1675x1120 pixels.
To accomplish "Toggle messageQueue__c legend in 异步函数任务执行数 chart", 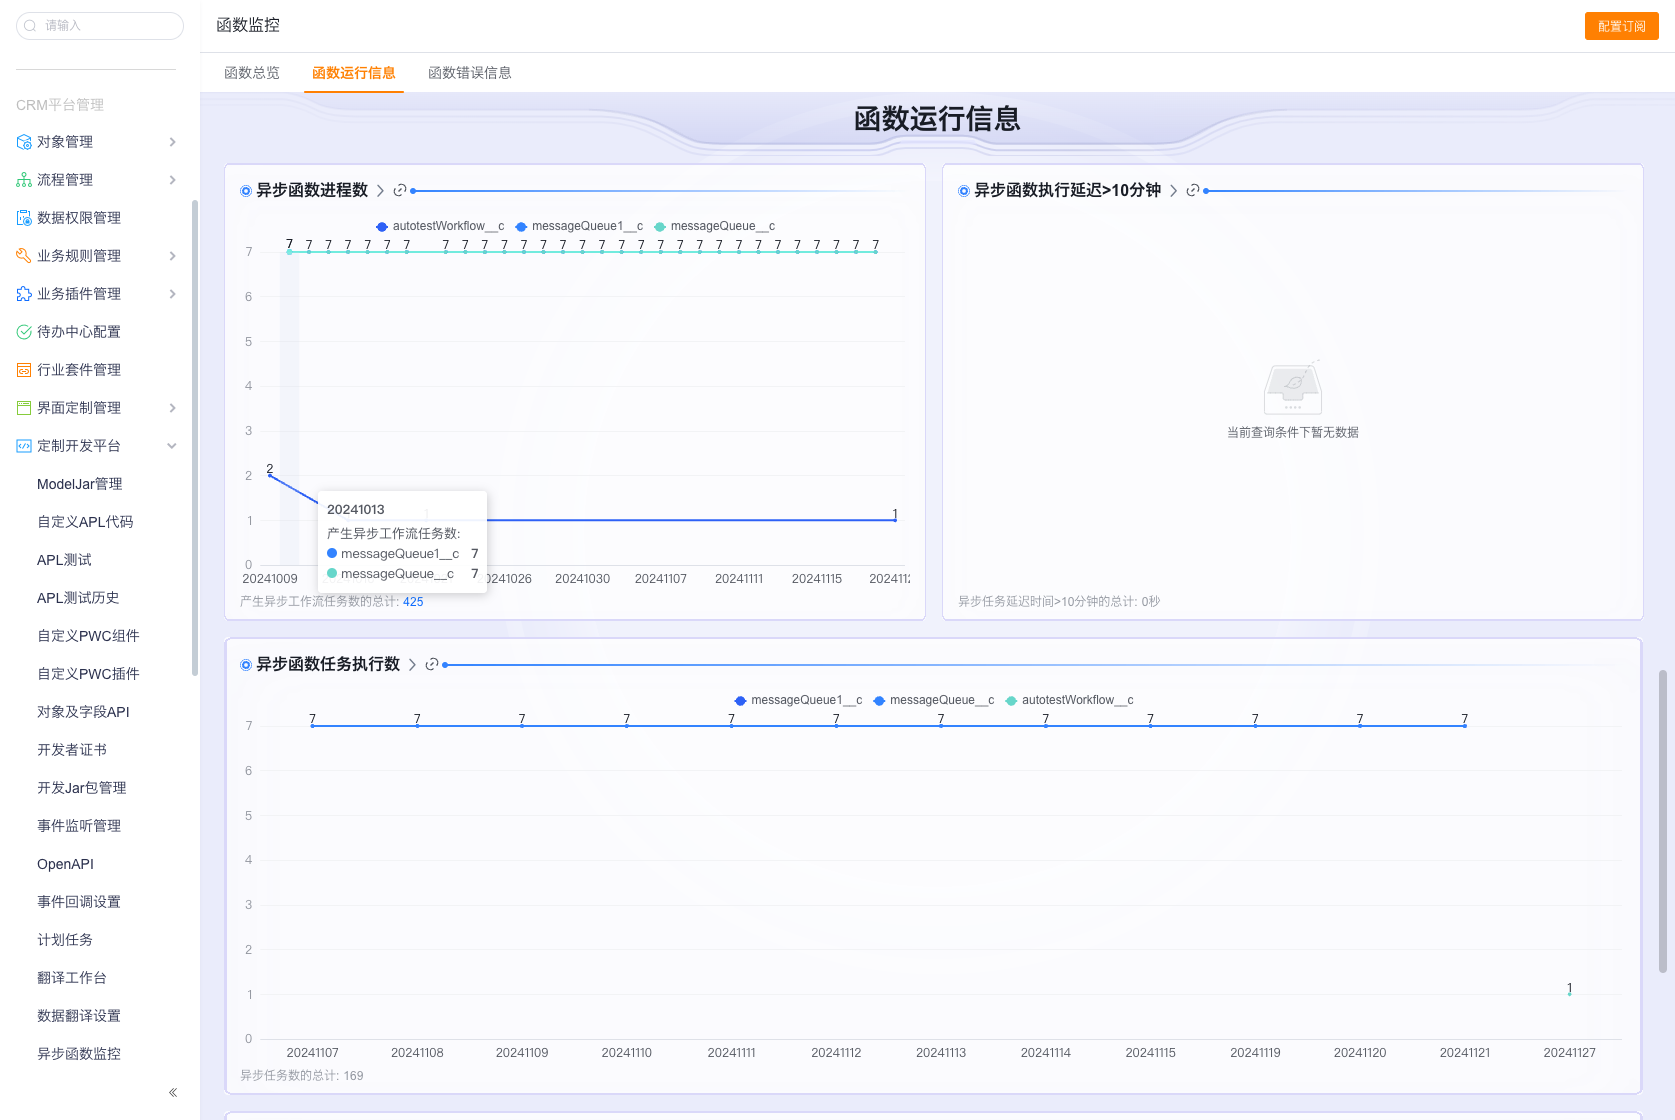I will pyautogui.click(x=933, y=700).
